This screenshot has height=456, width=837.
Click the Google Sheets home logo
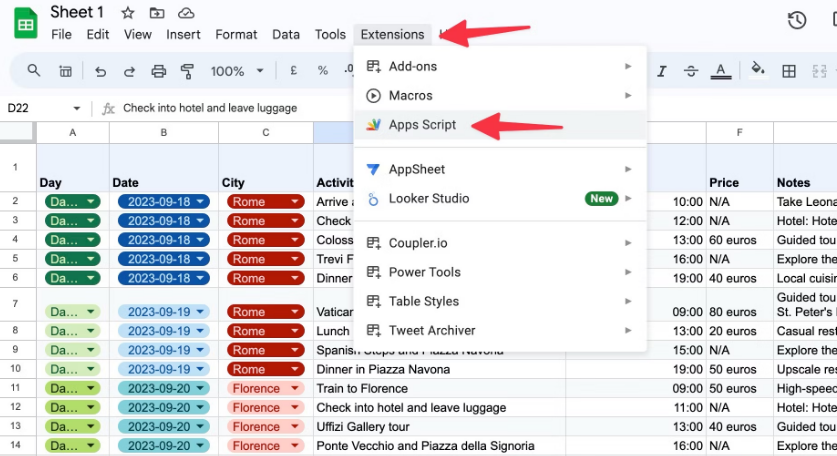pos(26,23)
